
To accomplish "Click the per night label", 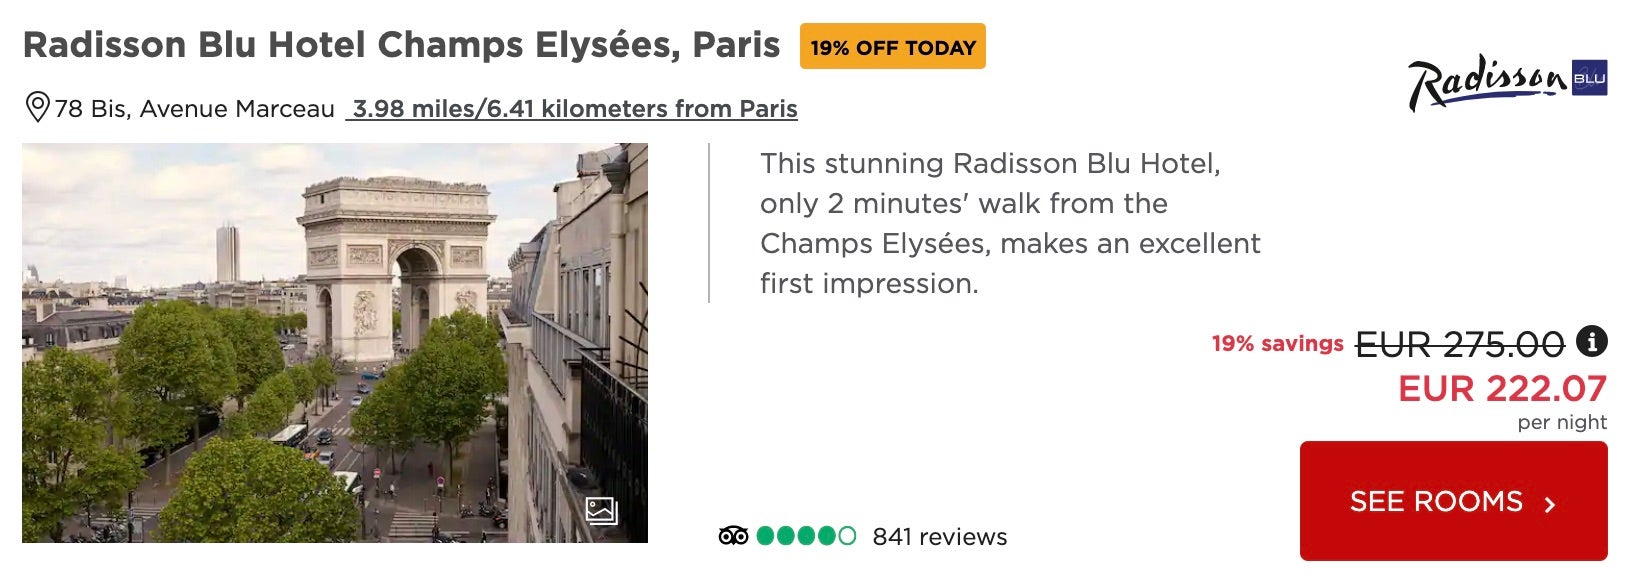I will pos(1562,422).
